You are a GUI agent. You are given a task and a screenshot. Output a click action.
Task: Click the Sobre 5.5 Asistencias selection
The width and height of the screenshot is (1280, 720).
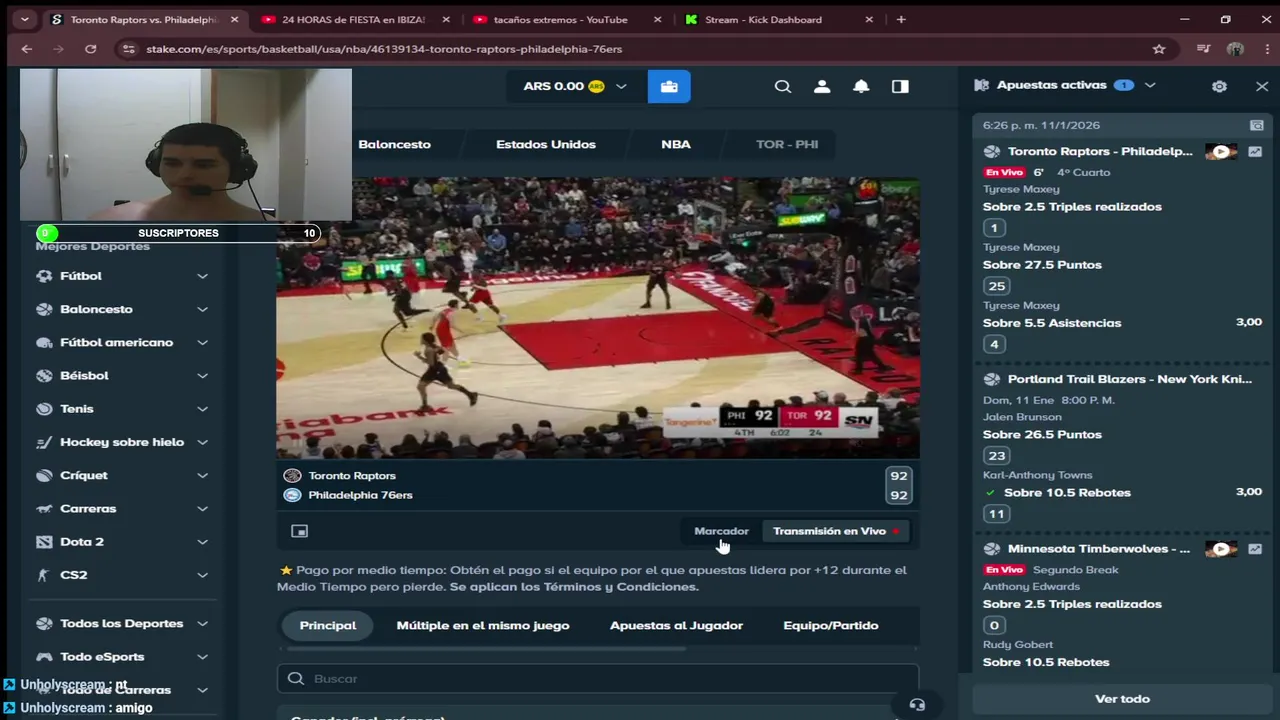1052,323
